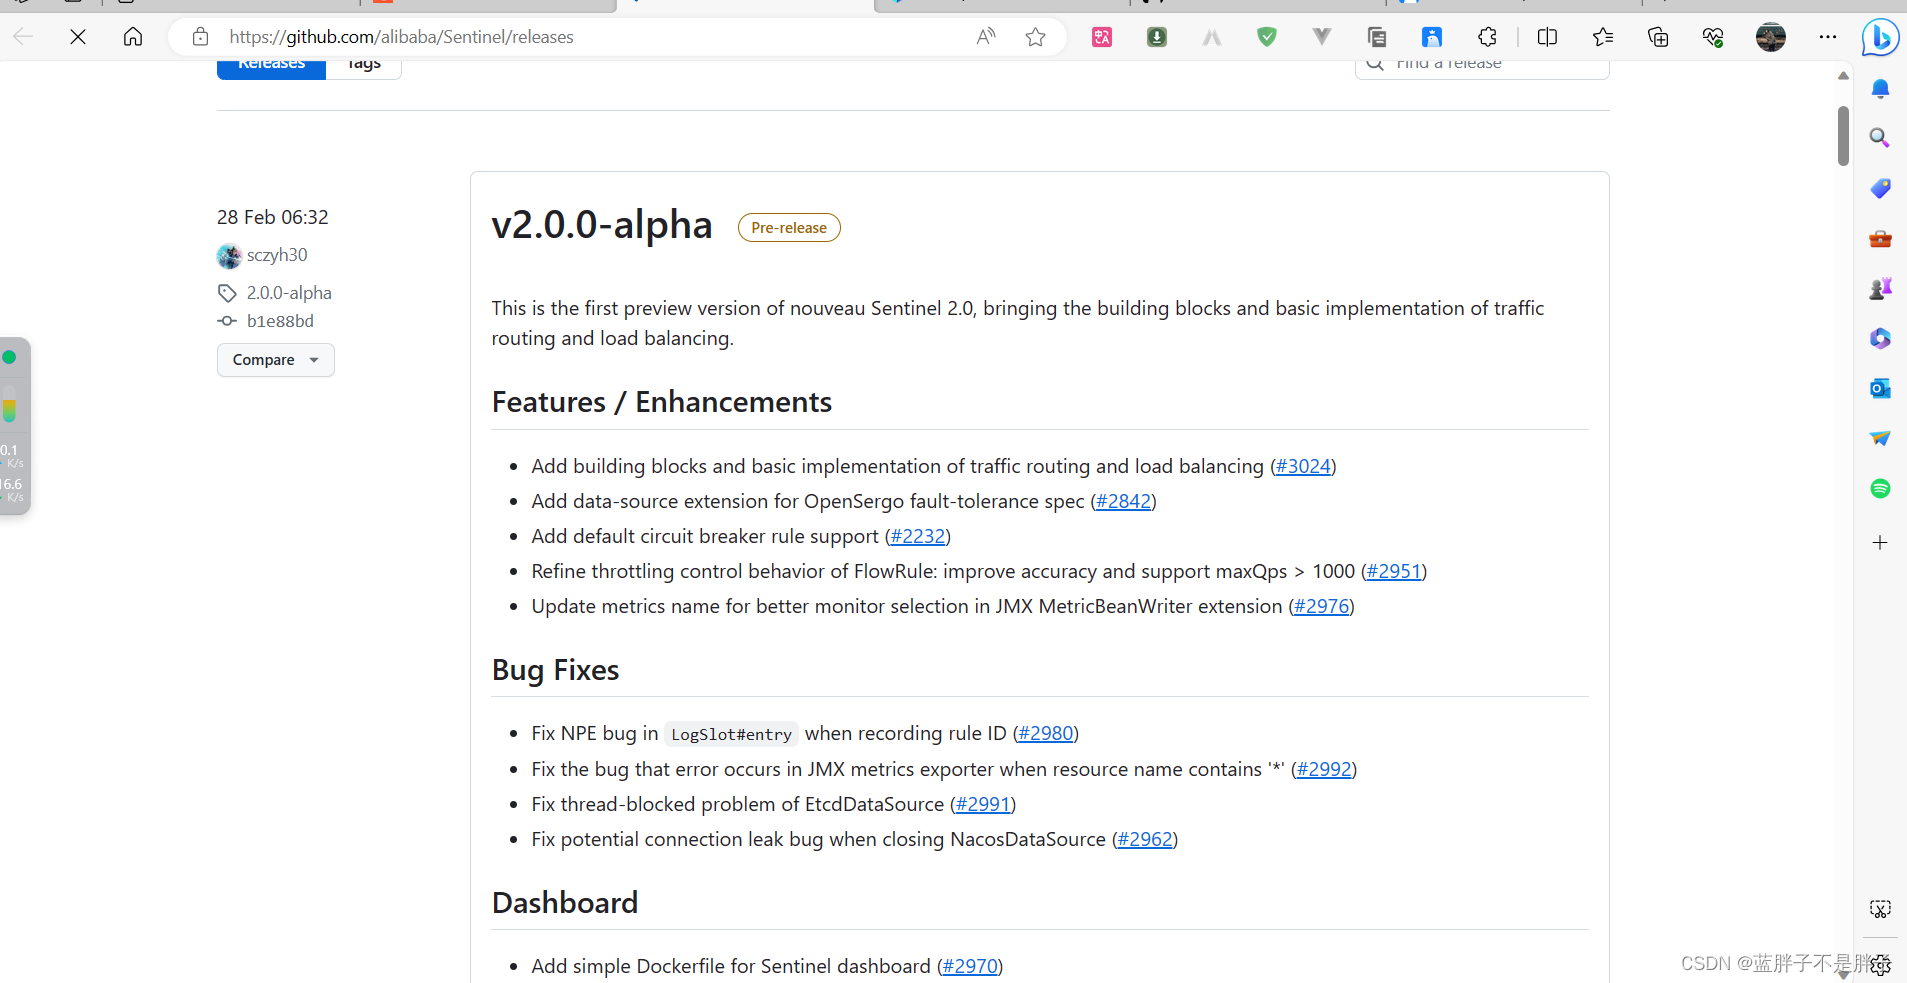The width and height of the screenshot is (1907, 983).
Task: Open pull request #2992
Action: coord(1324,769)
